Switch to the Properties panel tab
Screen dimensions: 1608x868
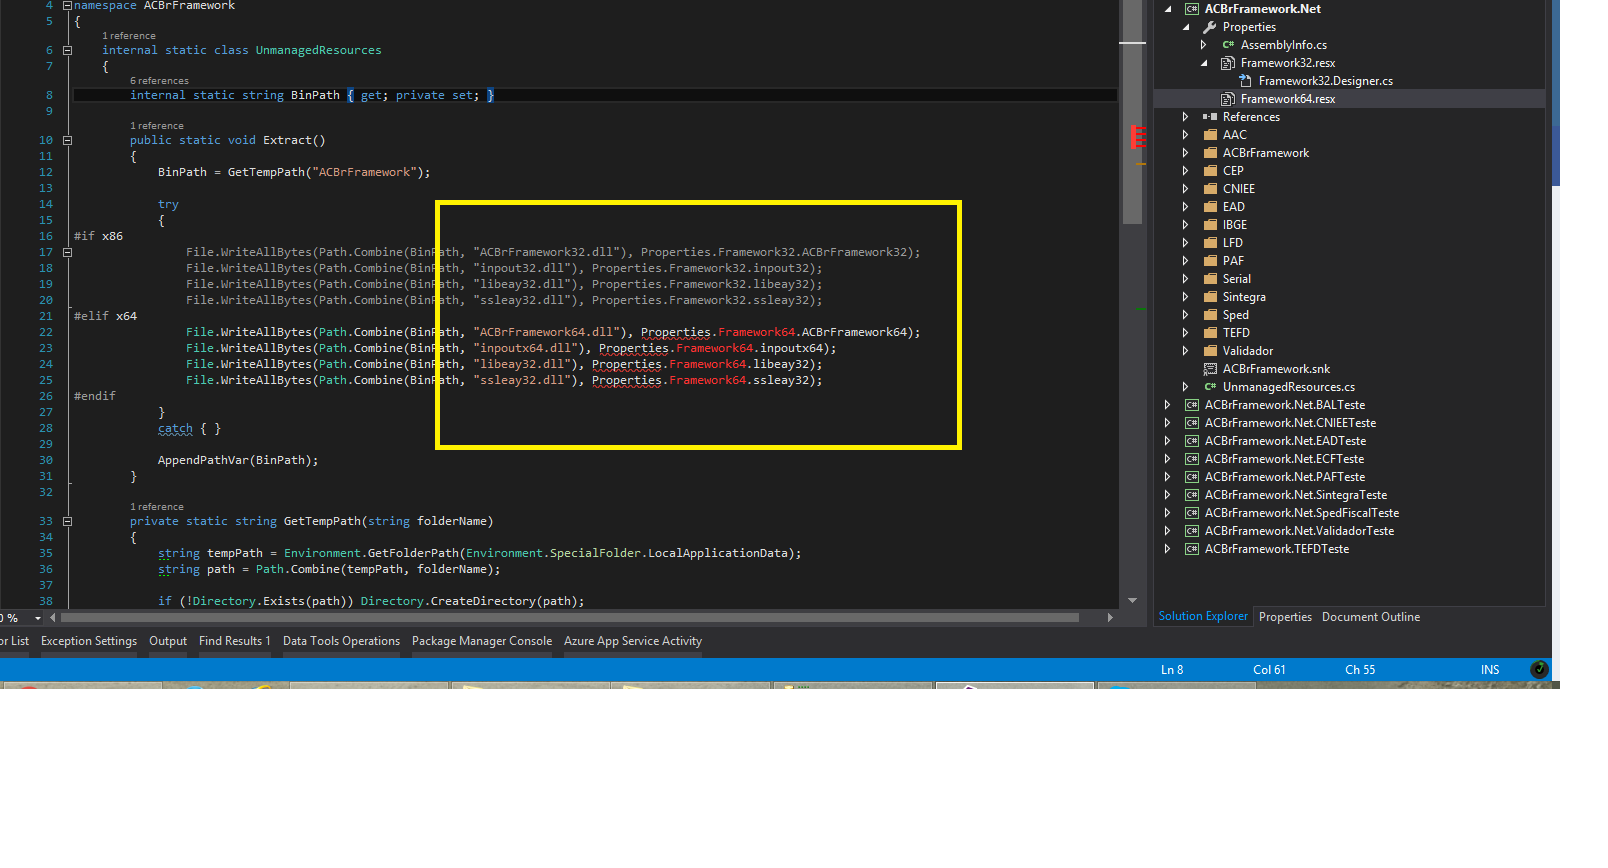tap(1285, 617)
